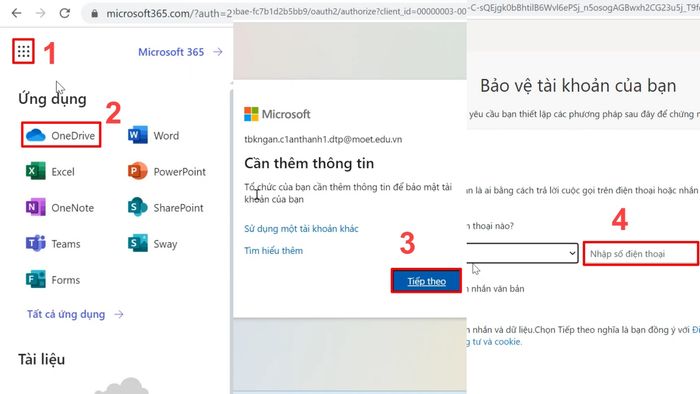Image resolution: width=700 pixels, height=394 pixels.
Task: Expand the country code dropdown
Action: coord(522,253)
